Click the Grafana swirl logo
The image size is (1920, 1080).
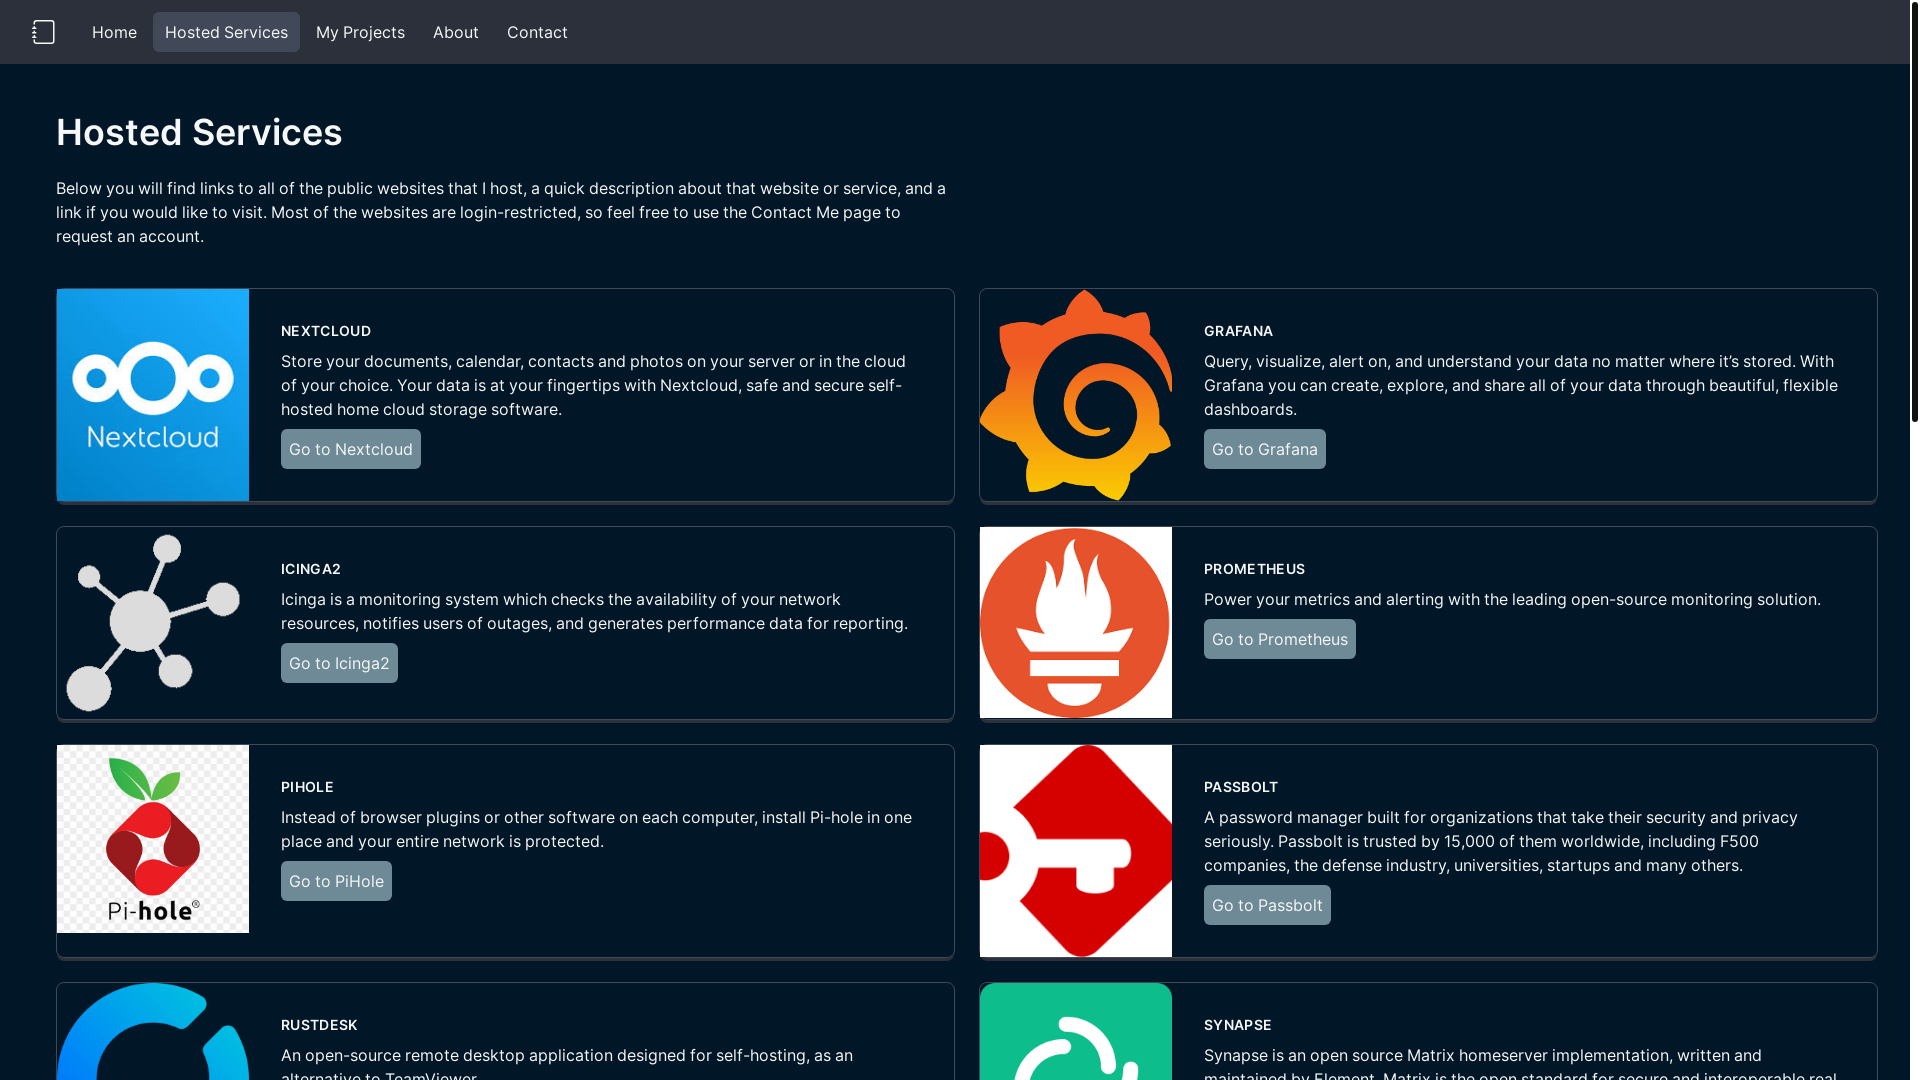pos(1076,395)
